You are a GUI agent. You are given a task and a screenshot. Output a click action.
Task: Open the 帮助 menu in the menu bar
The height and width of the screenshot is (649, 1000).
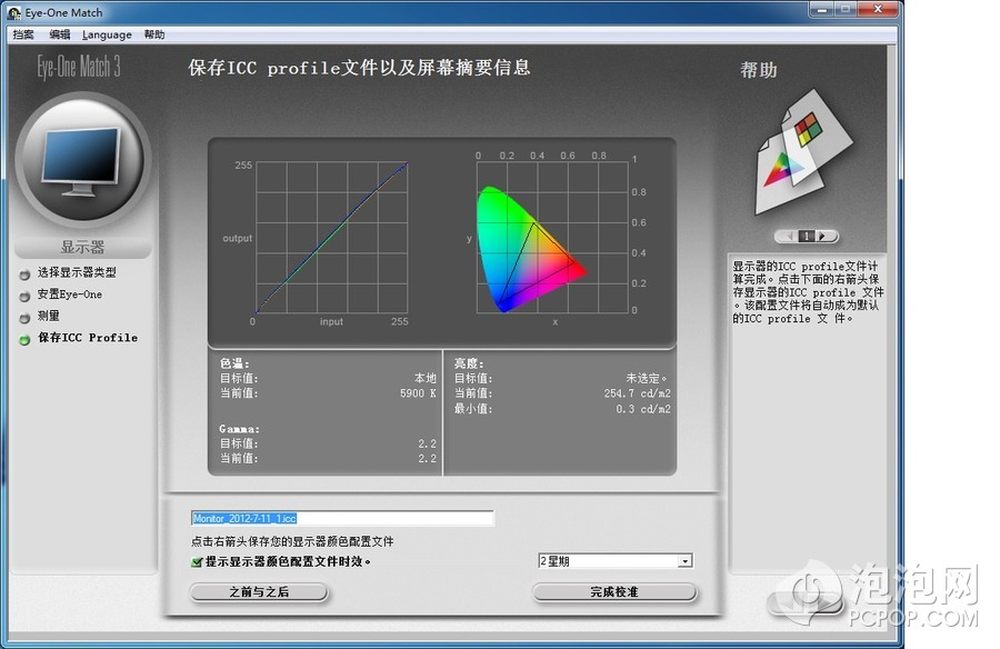154,34
